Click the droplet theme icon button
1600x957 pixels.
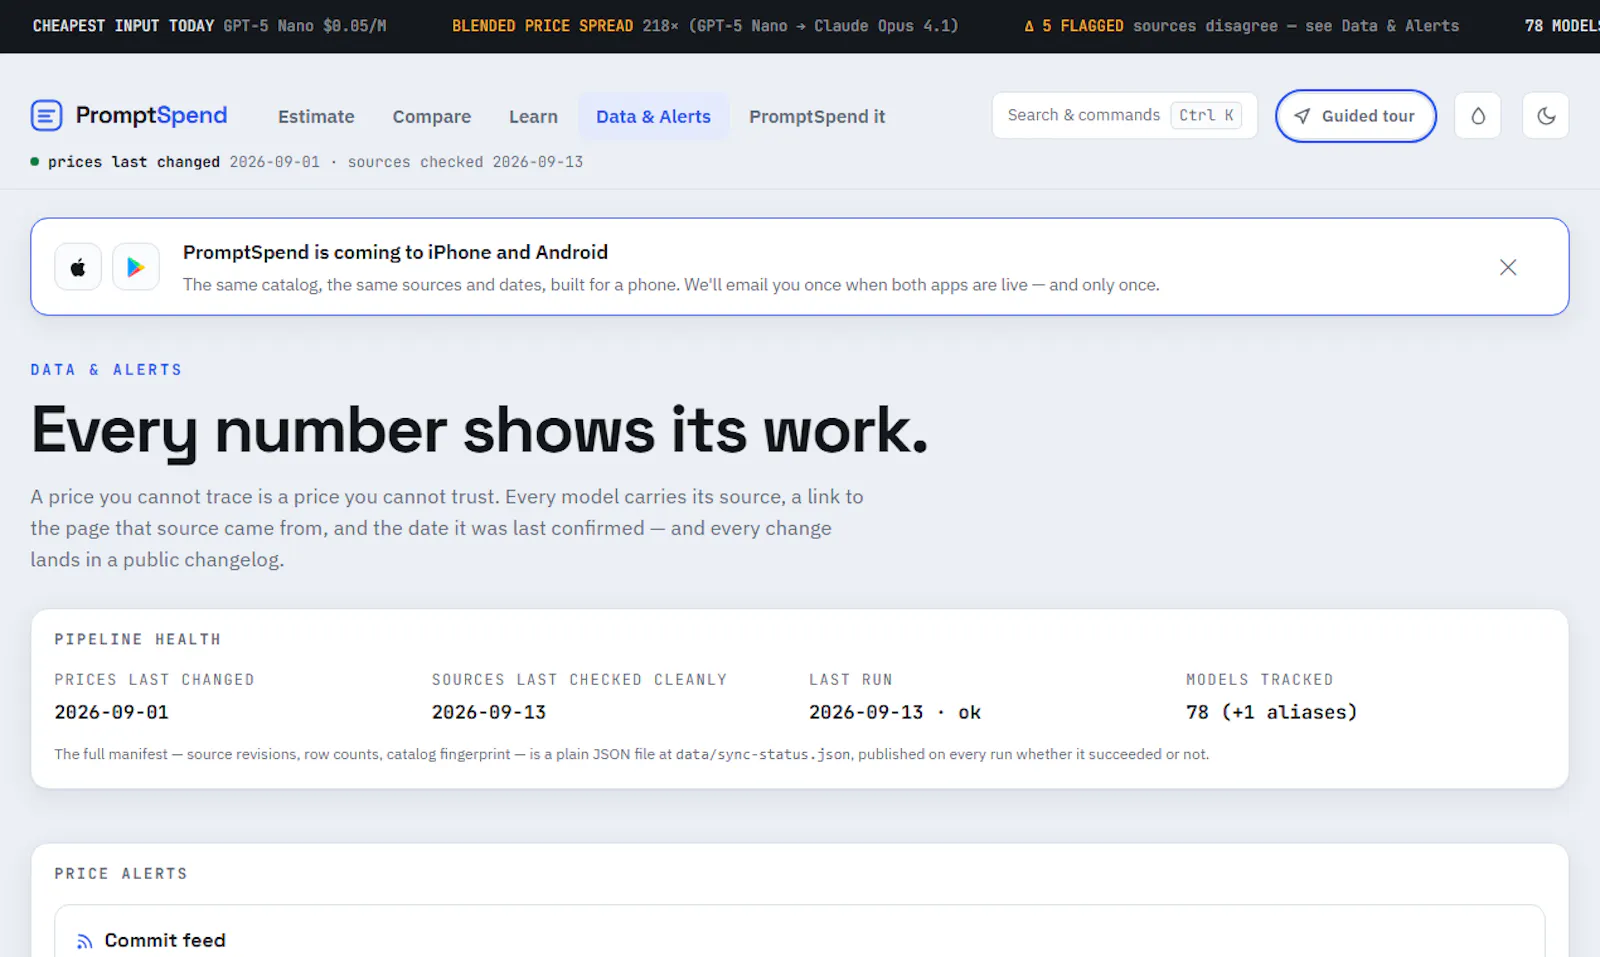pos(1477,116)
